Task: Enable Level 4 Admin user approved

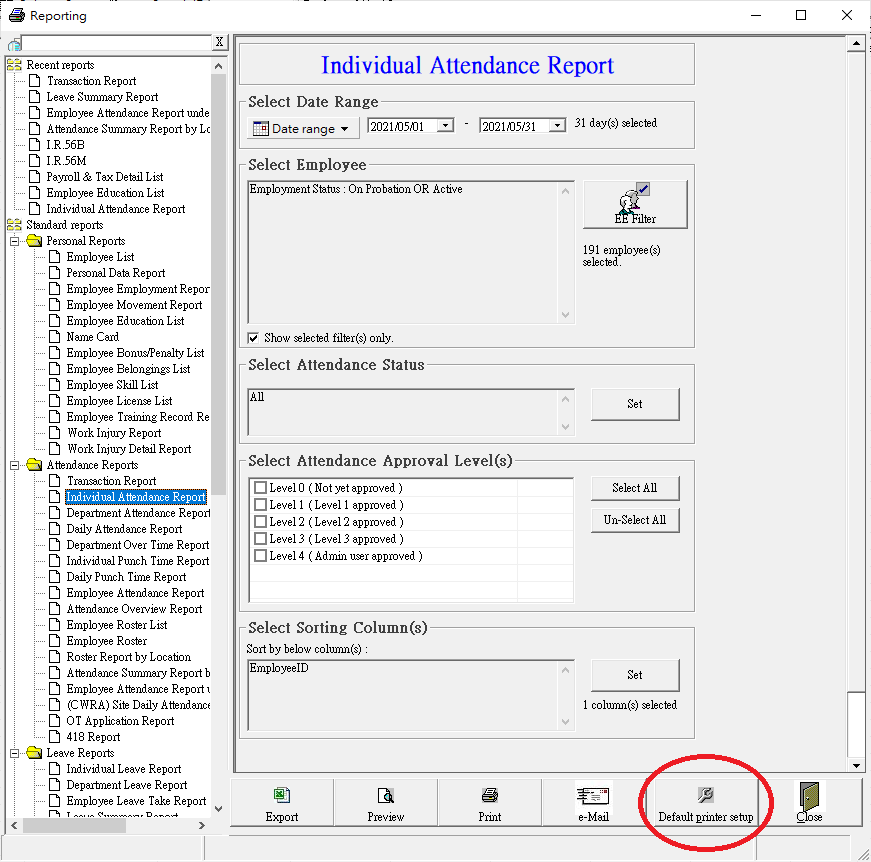Action: [x=261, y=556]
